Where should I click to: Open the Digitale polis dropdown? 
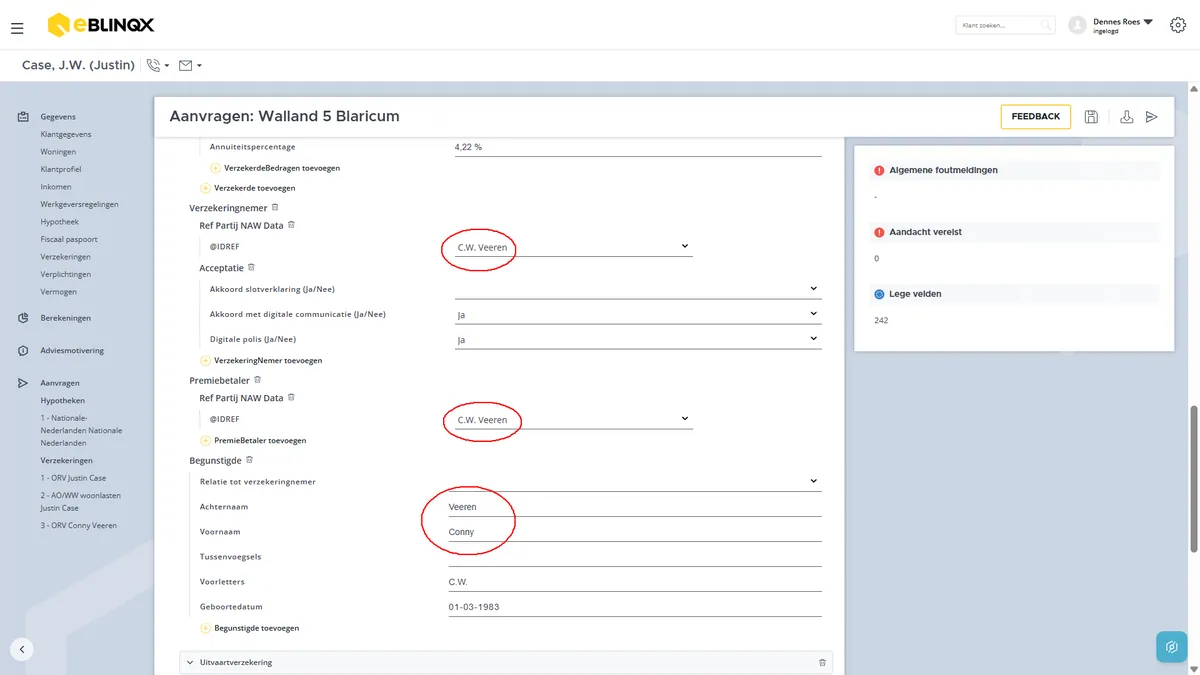(x=637, y=339)
